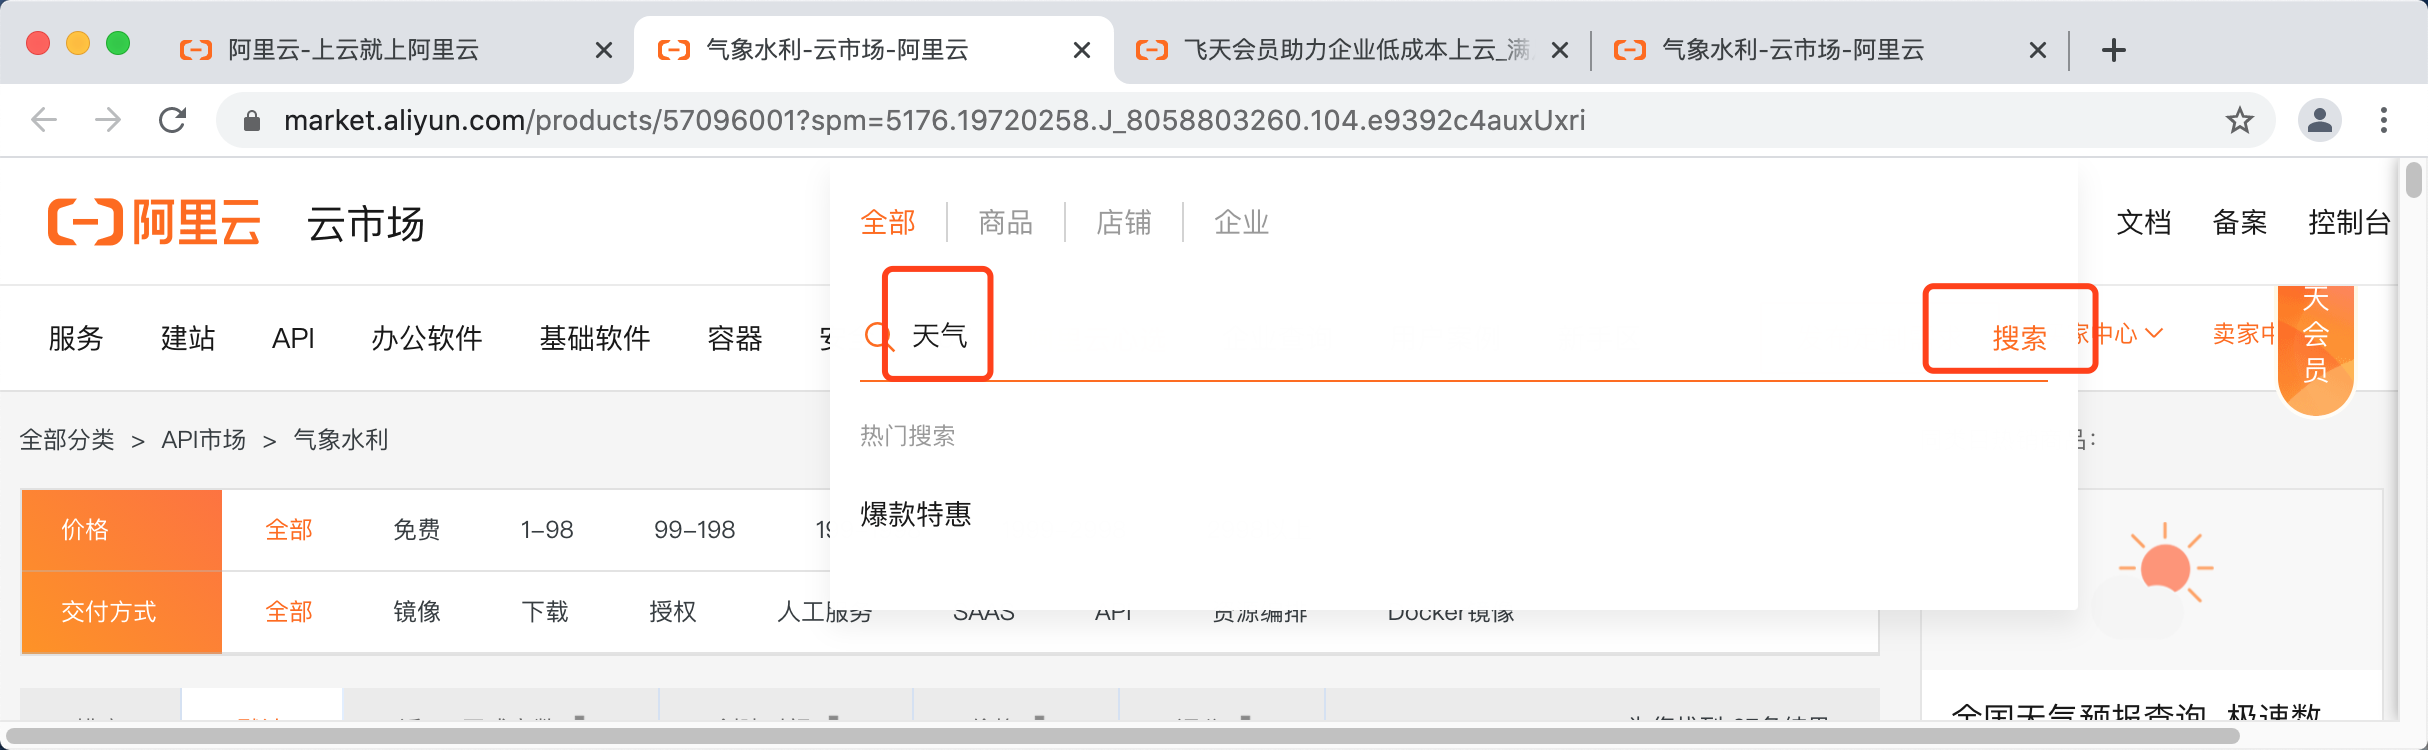Click the padlock site info icon

[x=252, y=121]
